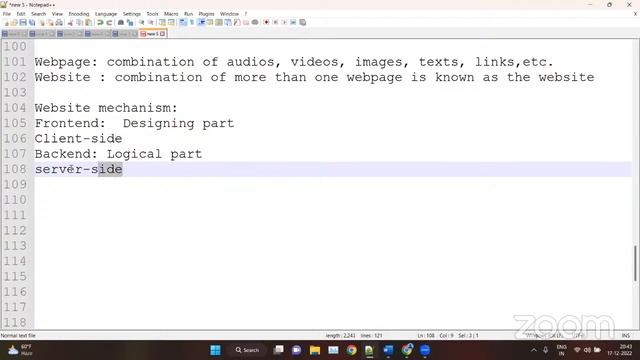This screenshot has height=360, width=640.
Task: Start recording a macro
Action: click(266, 23)
